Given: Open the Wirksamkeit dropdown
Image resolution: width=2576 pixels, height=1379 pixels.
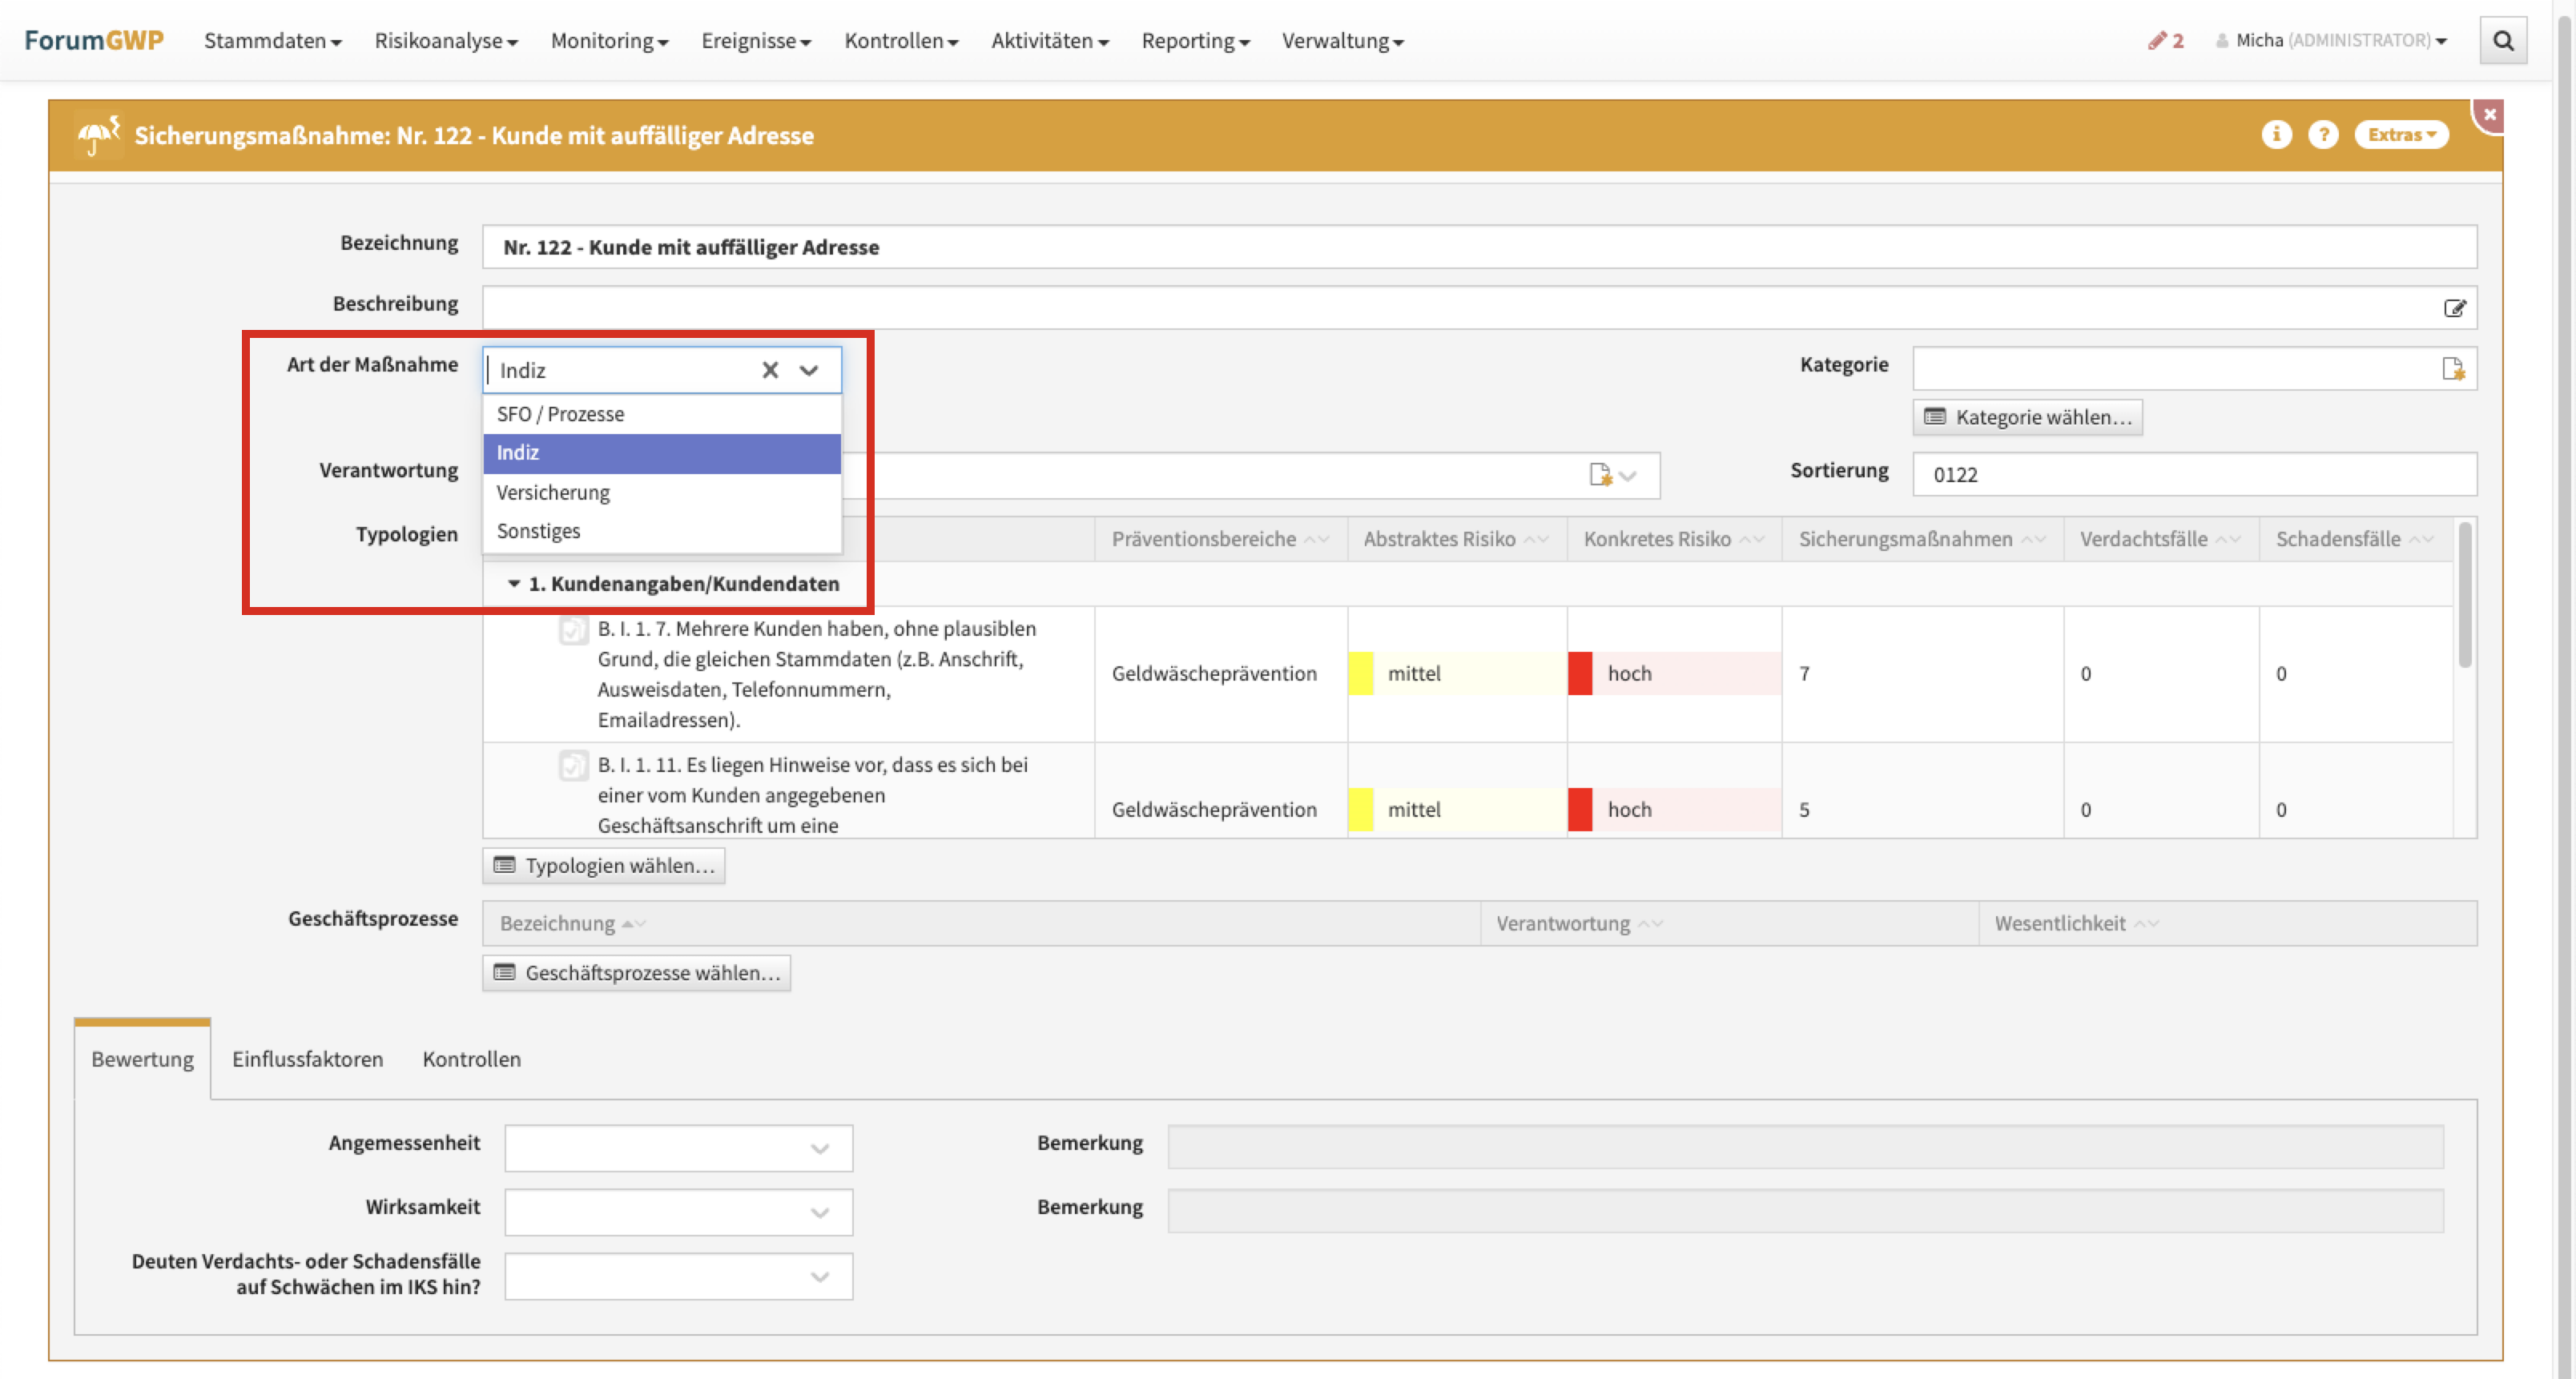Looking at the screenshot, I should tap(678, 1212).
